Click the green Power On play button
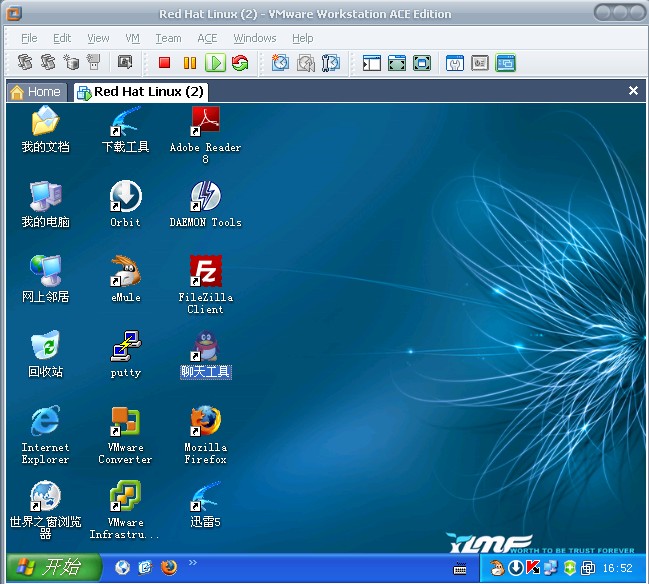This screenshot has width=649, height=584. pyautogui.click(x=215, y=63)
